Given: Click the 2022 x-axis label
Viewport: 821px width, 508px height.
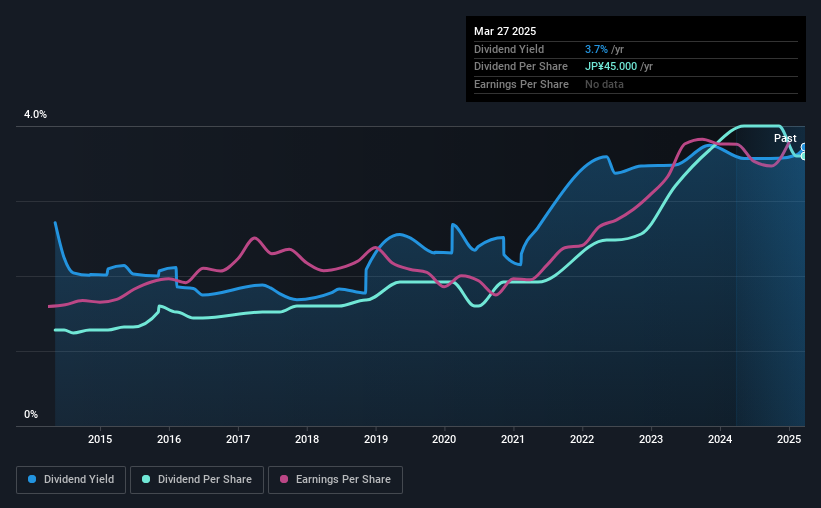Looking at the screenshot, I should click(x=582, y=439).
